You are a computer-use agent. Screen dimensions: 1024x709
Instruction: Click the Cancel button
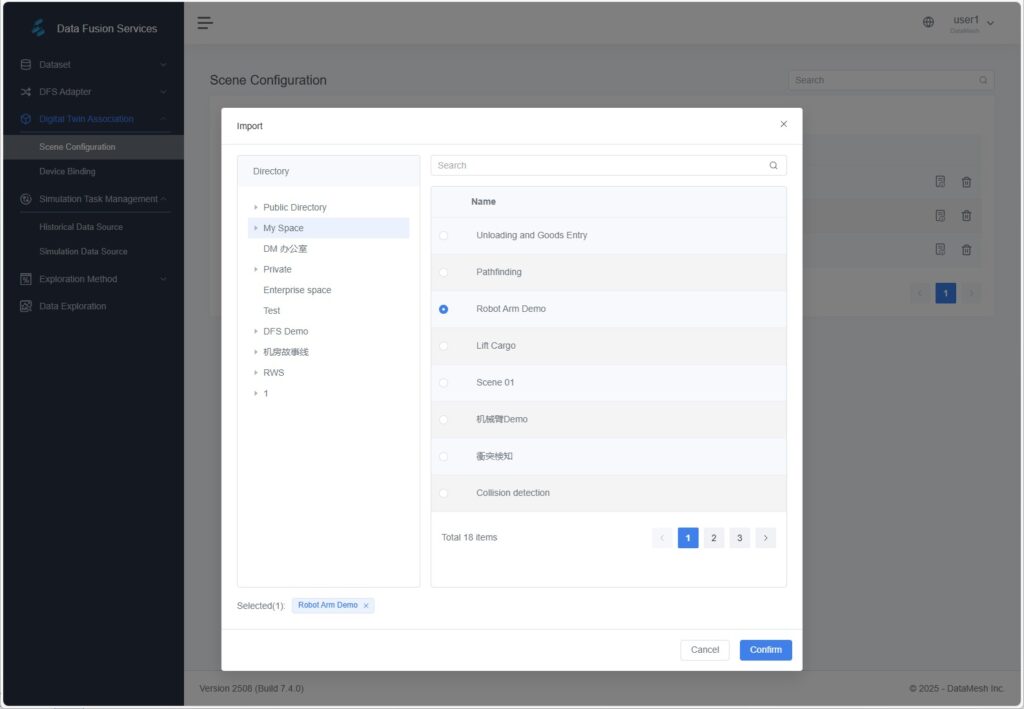(705, 650)
